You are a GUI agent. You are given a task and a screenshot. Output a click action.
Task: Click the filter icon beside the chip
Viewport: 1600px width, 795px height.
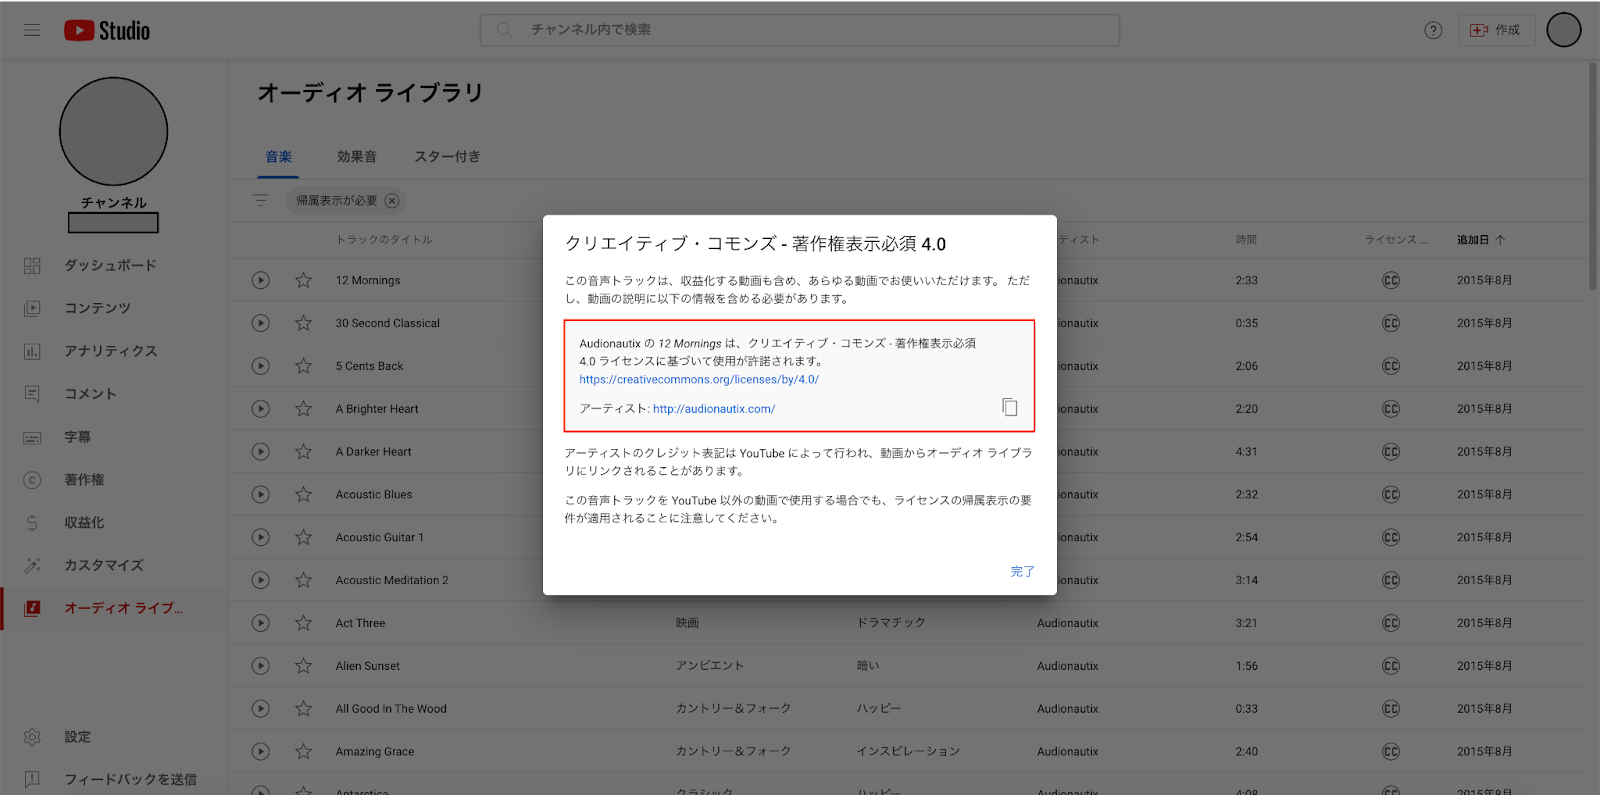click(x=261, y=200)
